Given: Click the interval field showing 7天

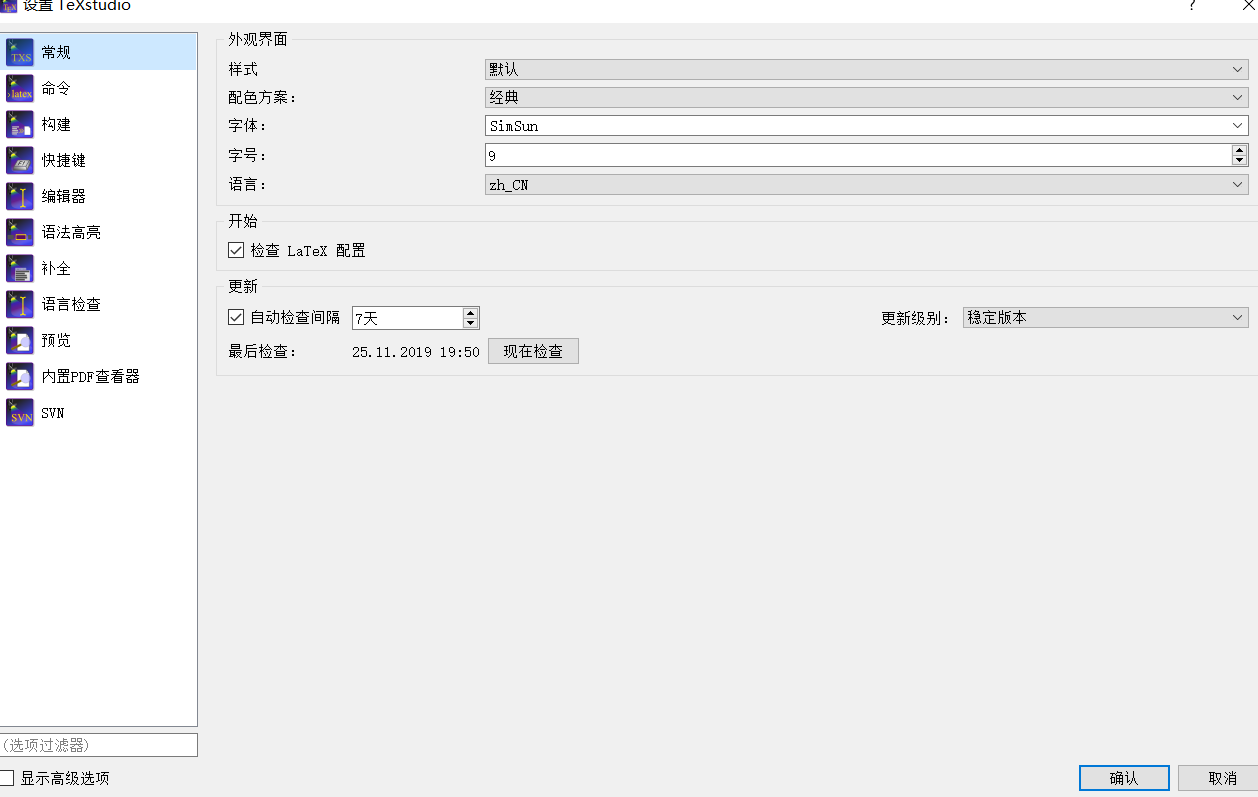Looking at the screenshot, I should (408, 318).
